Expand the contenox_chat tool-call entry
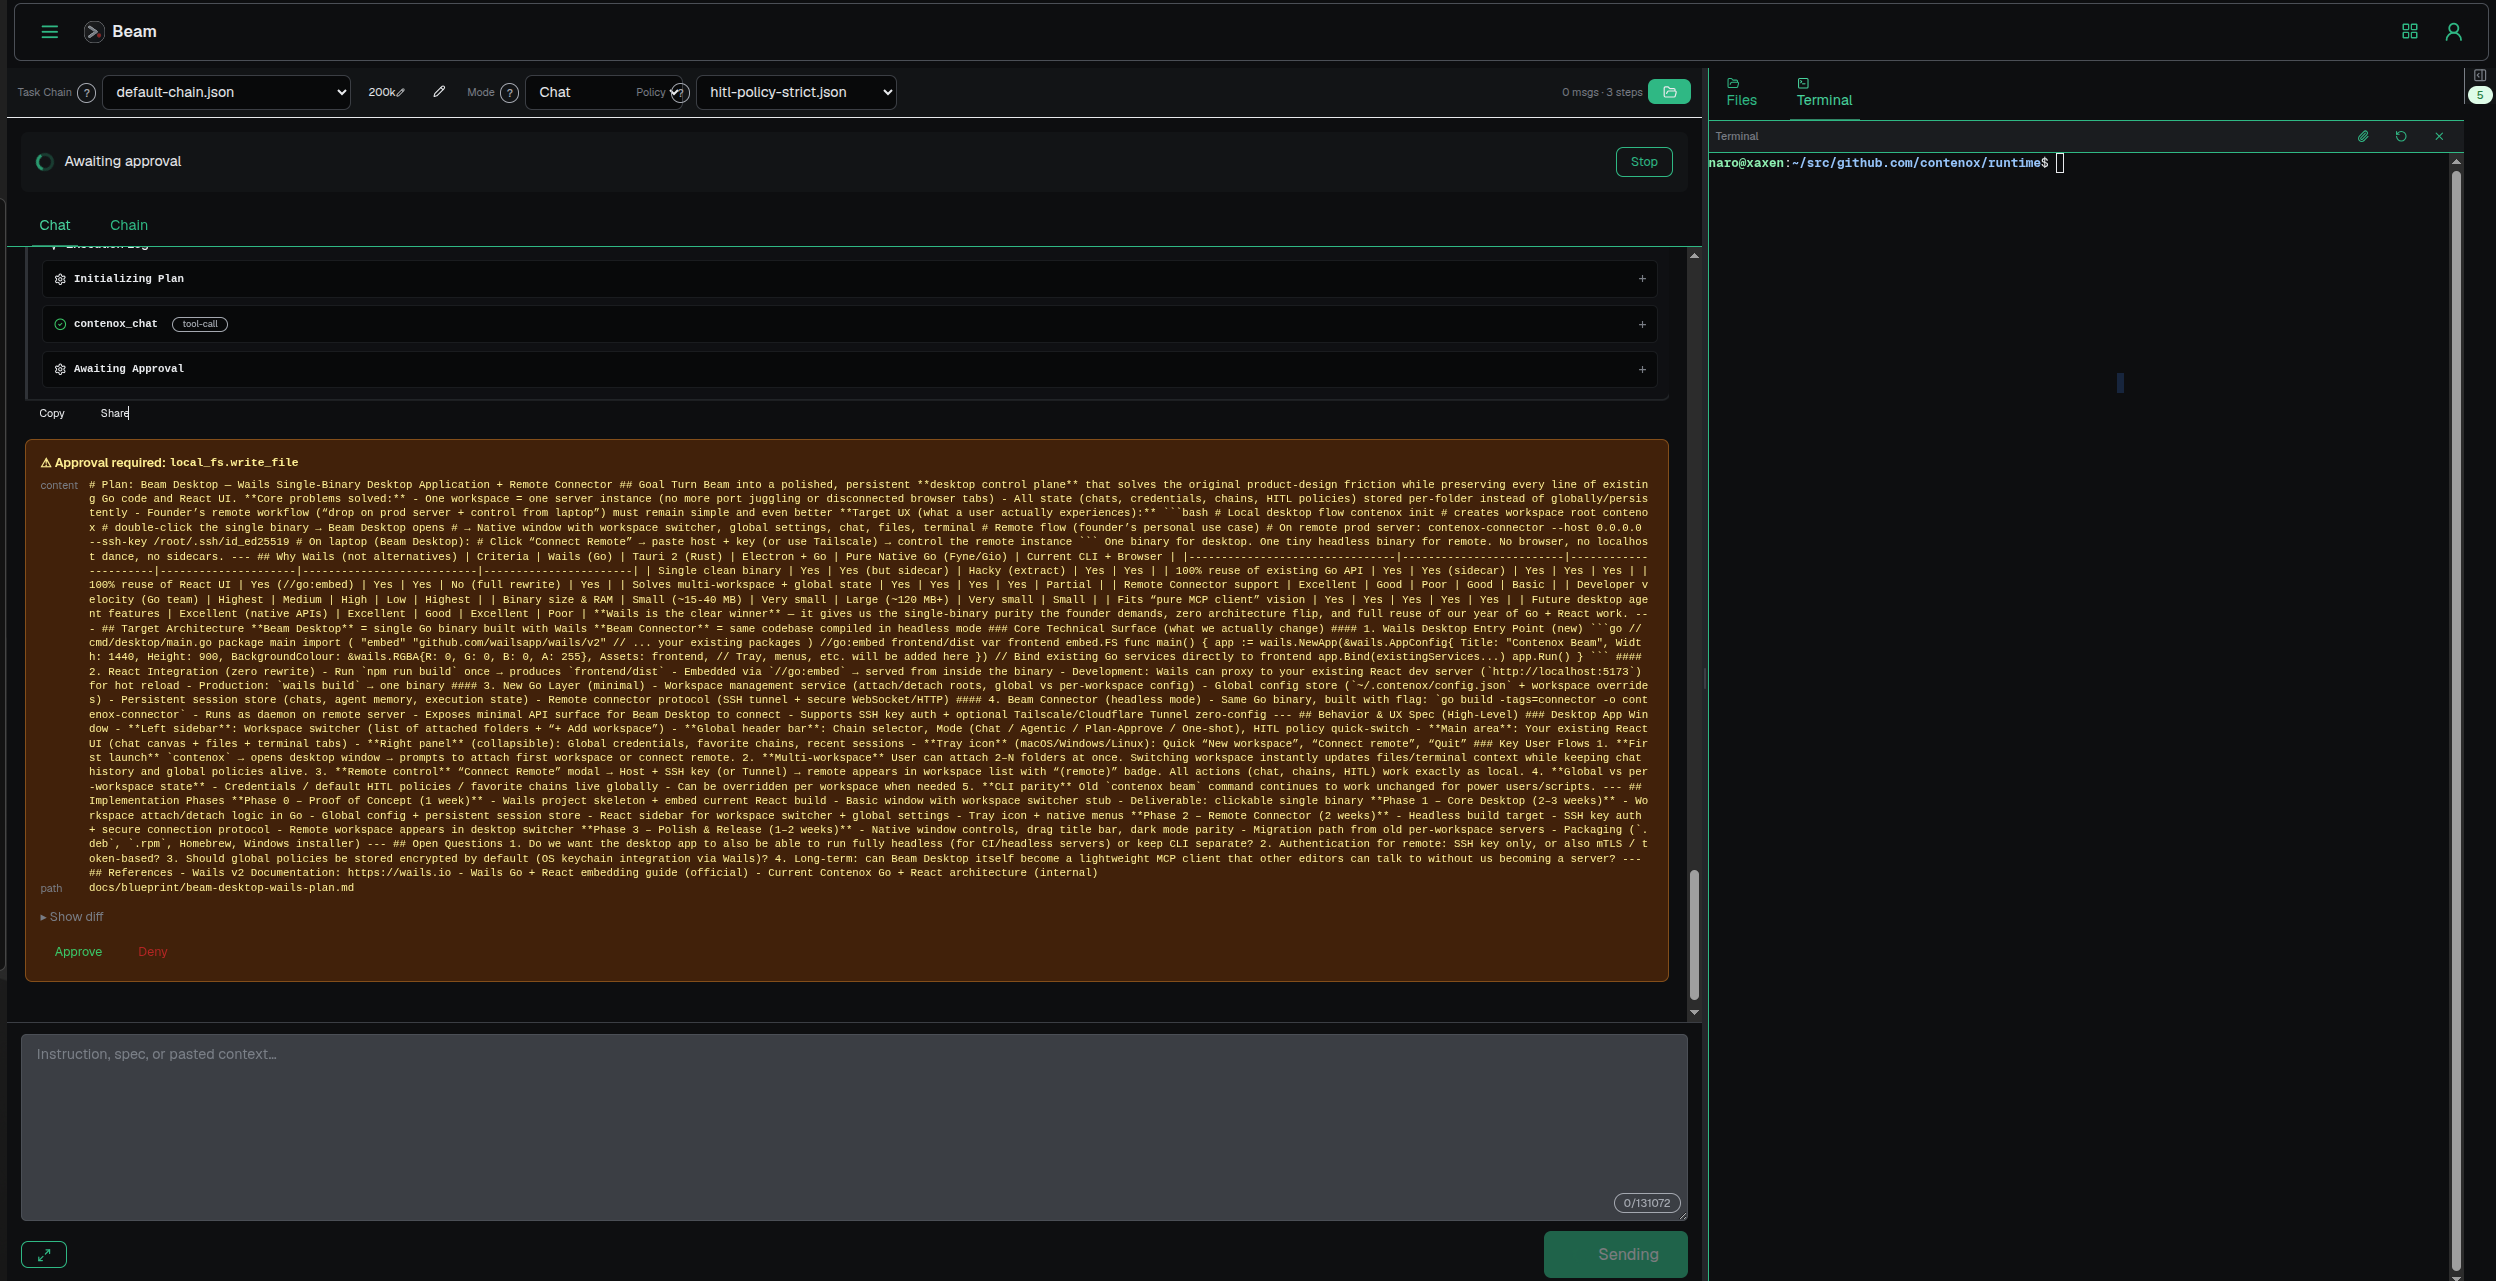This screenshot has width=2496, height=1281. pos(1642,324)
